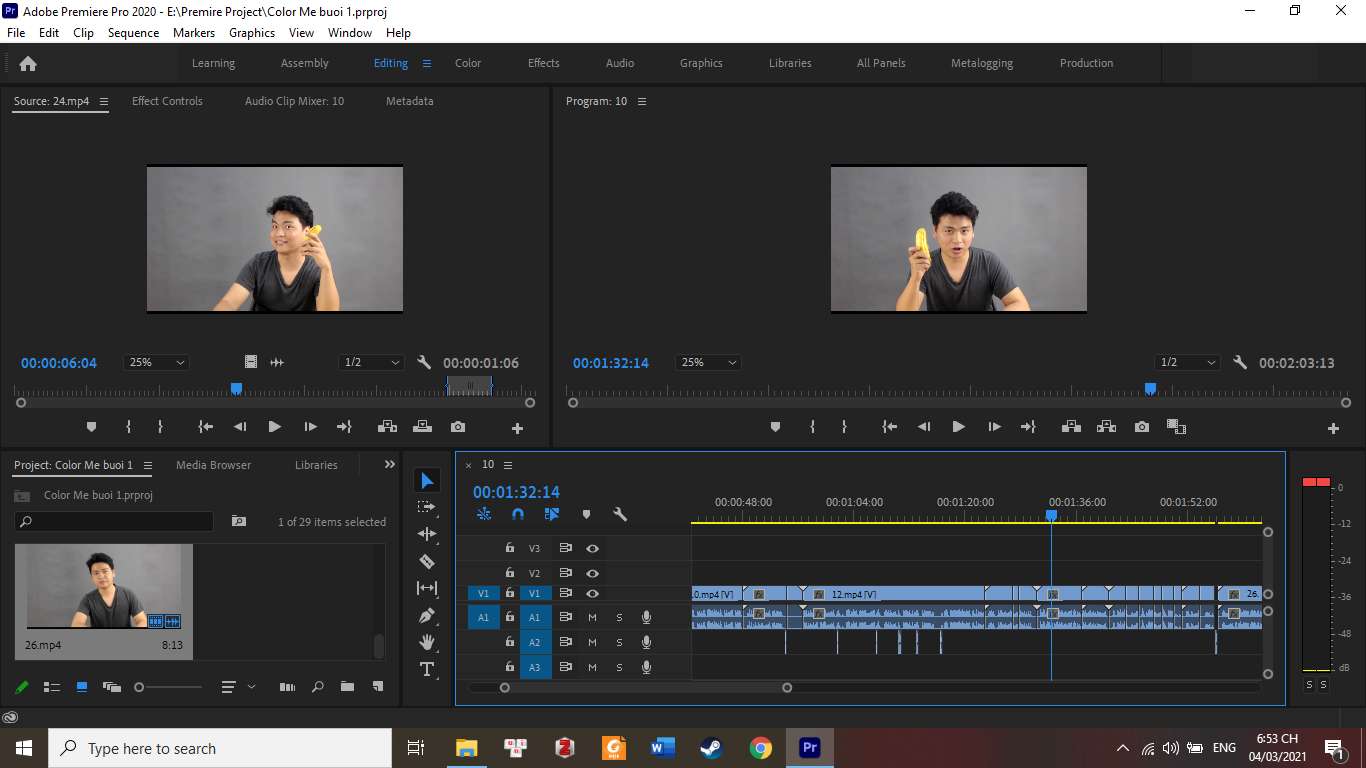Add marker in the timeline panel
Viewport: 1366px width, 768px height.
[x=586, y=514]
